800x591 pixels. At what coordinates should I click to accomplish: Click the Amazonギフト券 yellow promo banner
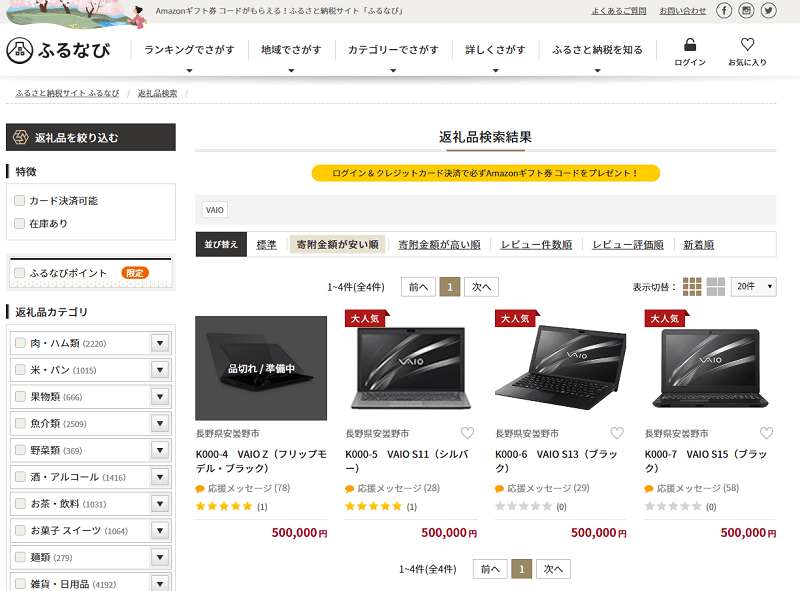tap(486, 173)
